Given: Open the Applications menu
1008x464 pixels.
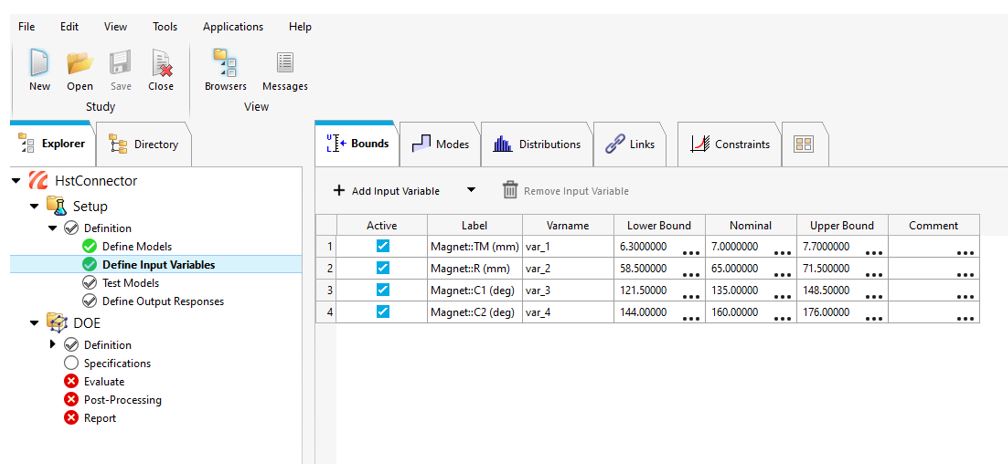Looking at the screenshot, I should [x=233, y=27].
